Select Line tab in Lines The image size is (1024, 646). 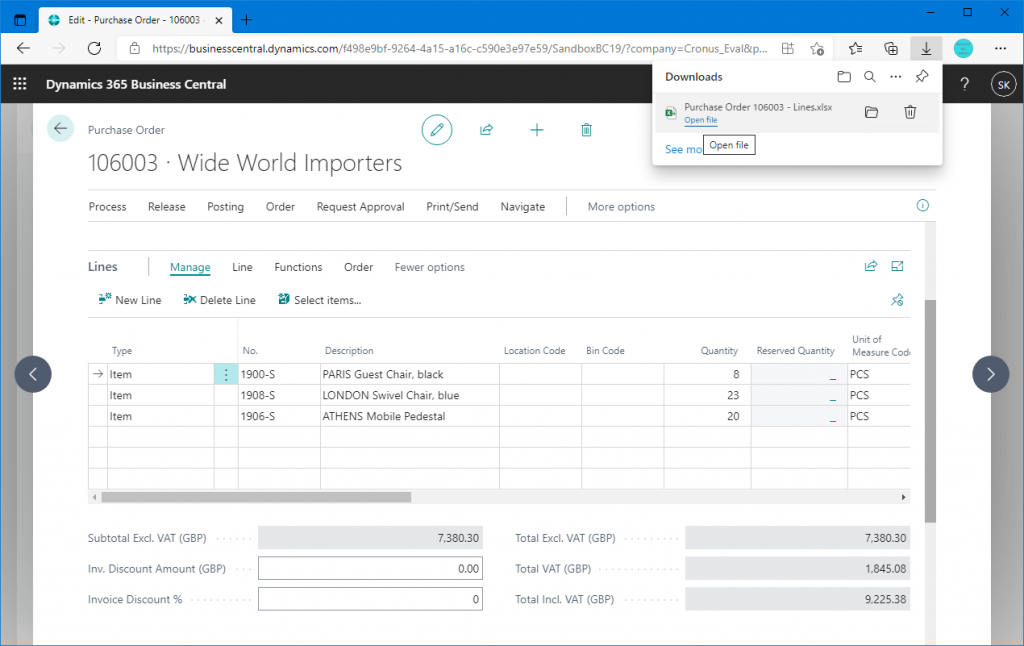pyautogui.click(x=242, y=267)
